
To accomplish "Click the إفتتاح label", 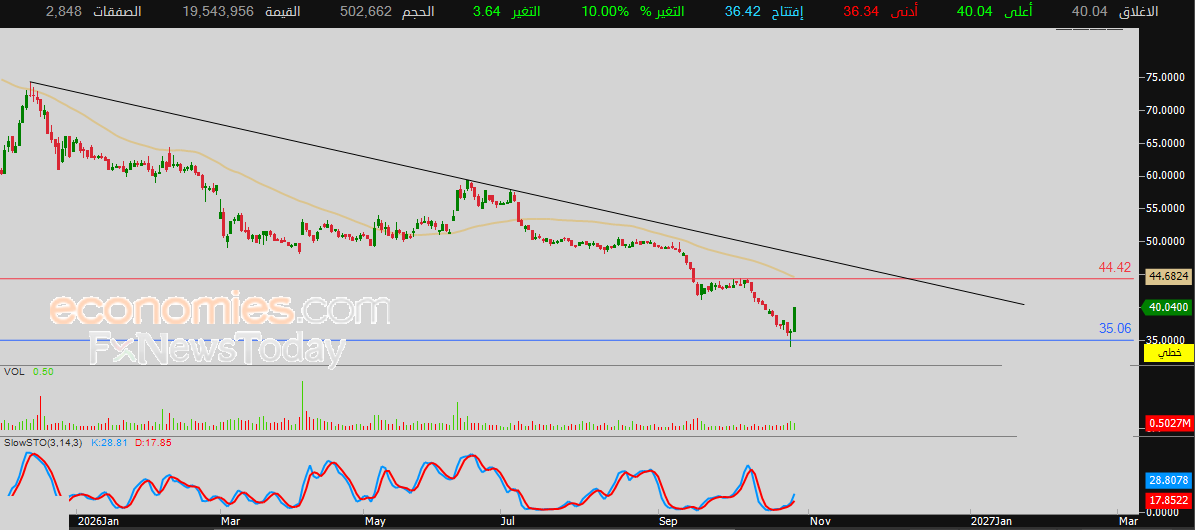I will (x=789, y=11).
